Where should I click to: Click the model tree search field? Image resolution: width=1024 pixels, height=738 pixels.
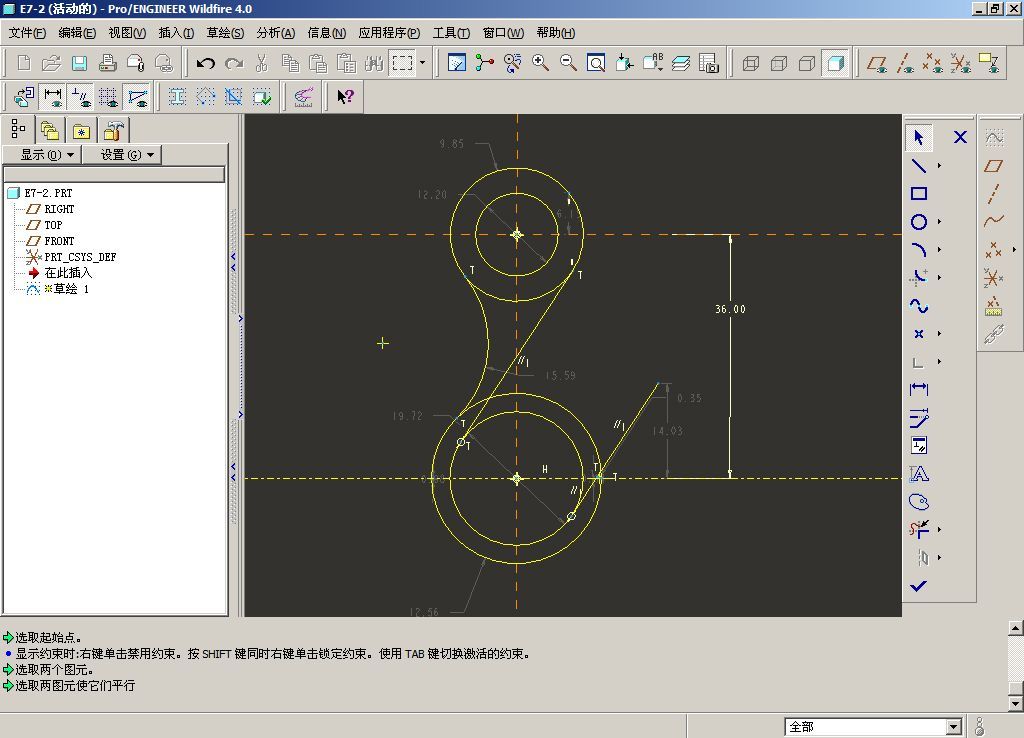tap(114, 174)
